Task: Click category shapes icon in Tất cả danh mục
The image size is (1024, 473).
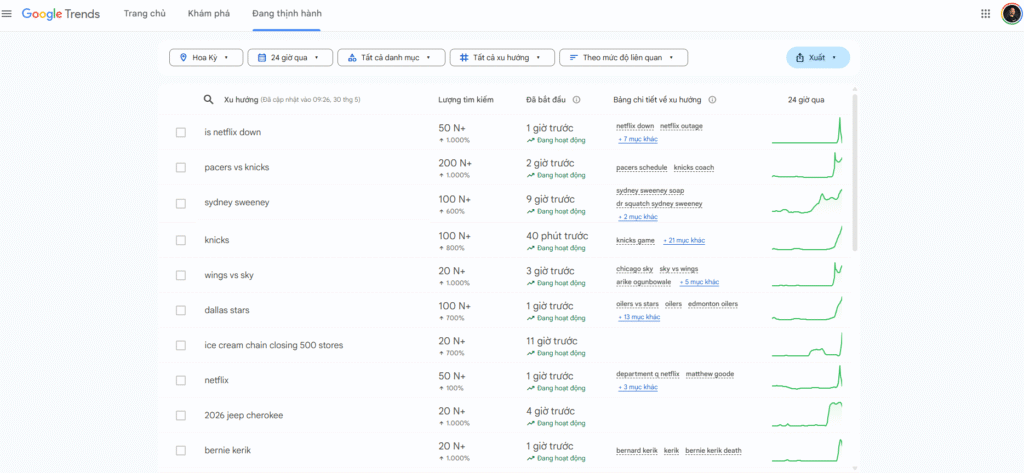Action: pos(352,57)
